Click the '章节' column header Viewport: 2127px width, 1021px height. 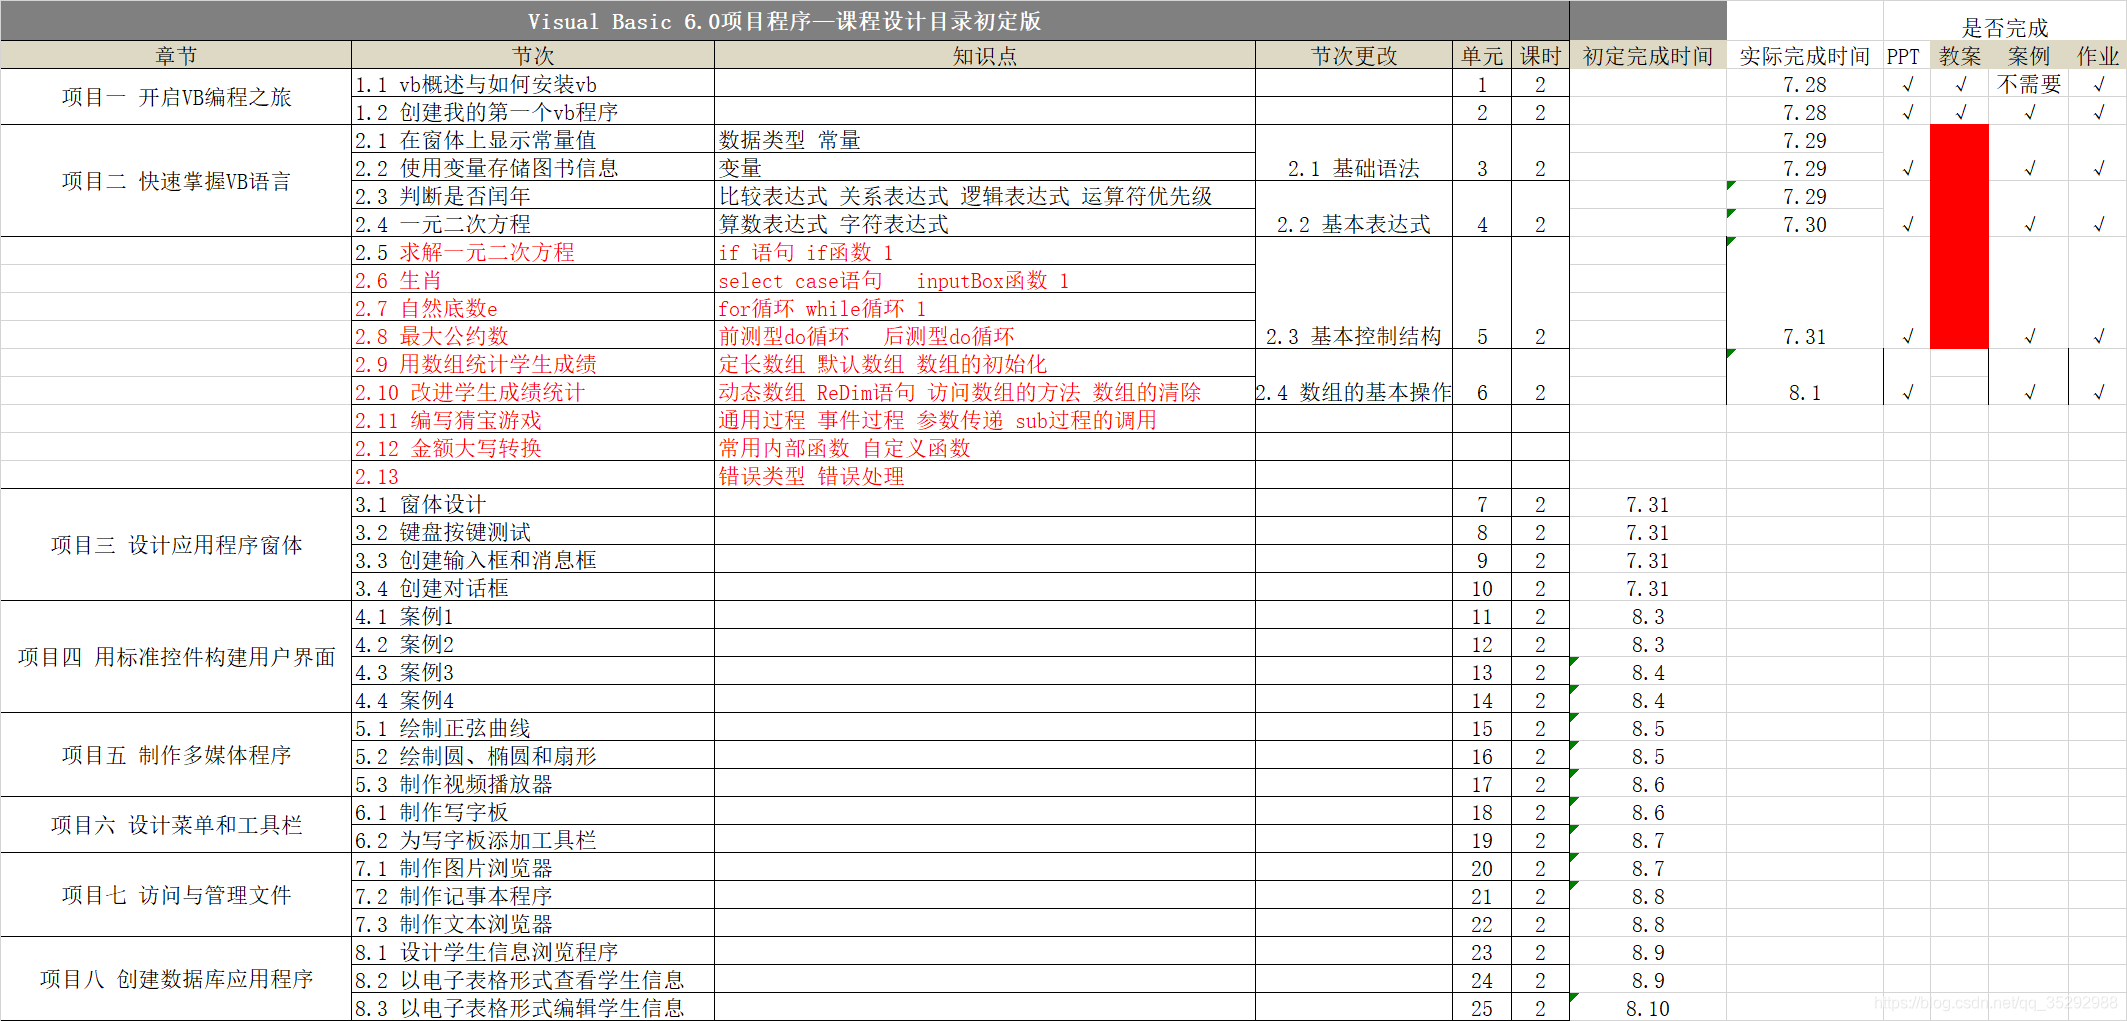176,56
